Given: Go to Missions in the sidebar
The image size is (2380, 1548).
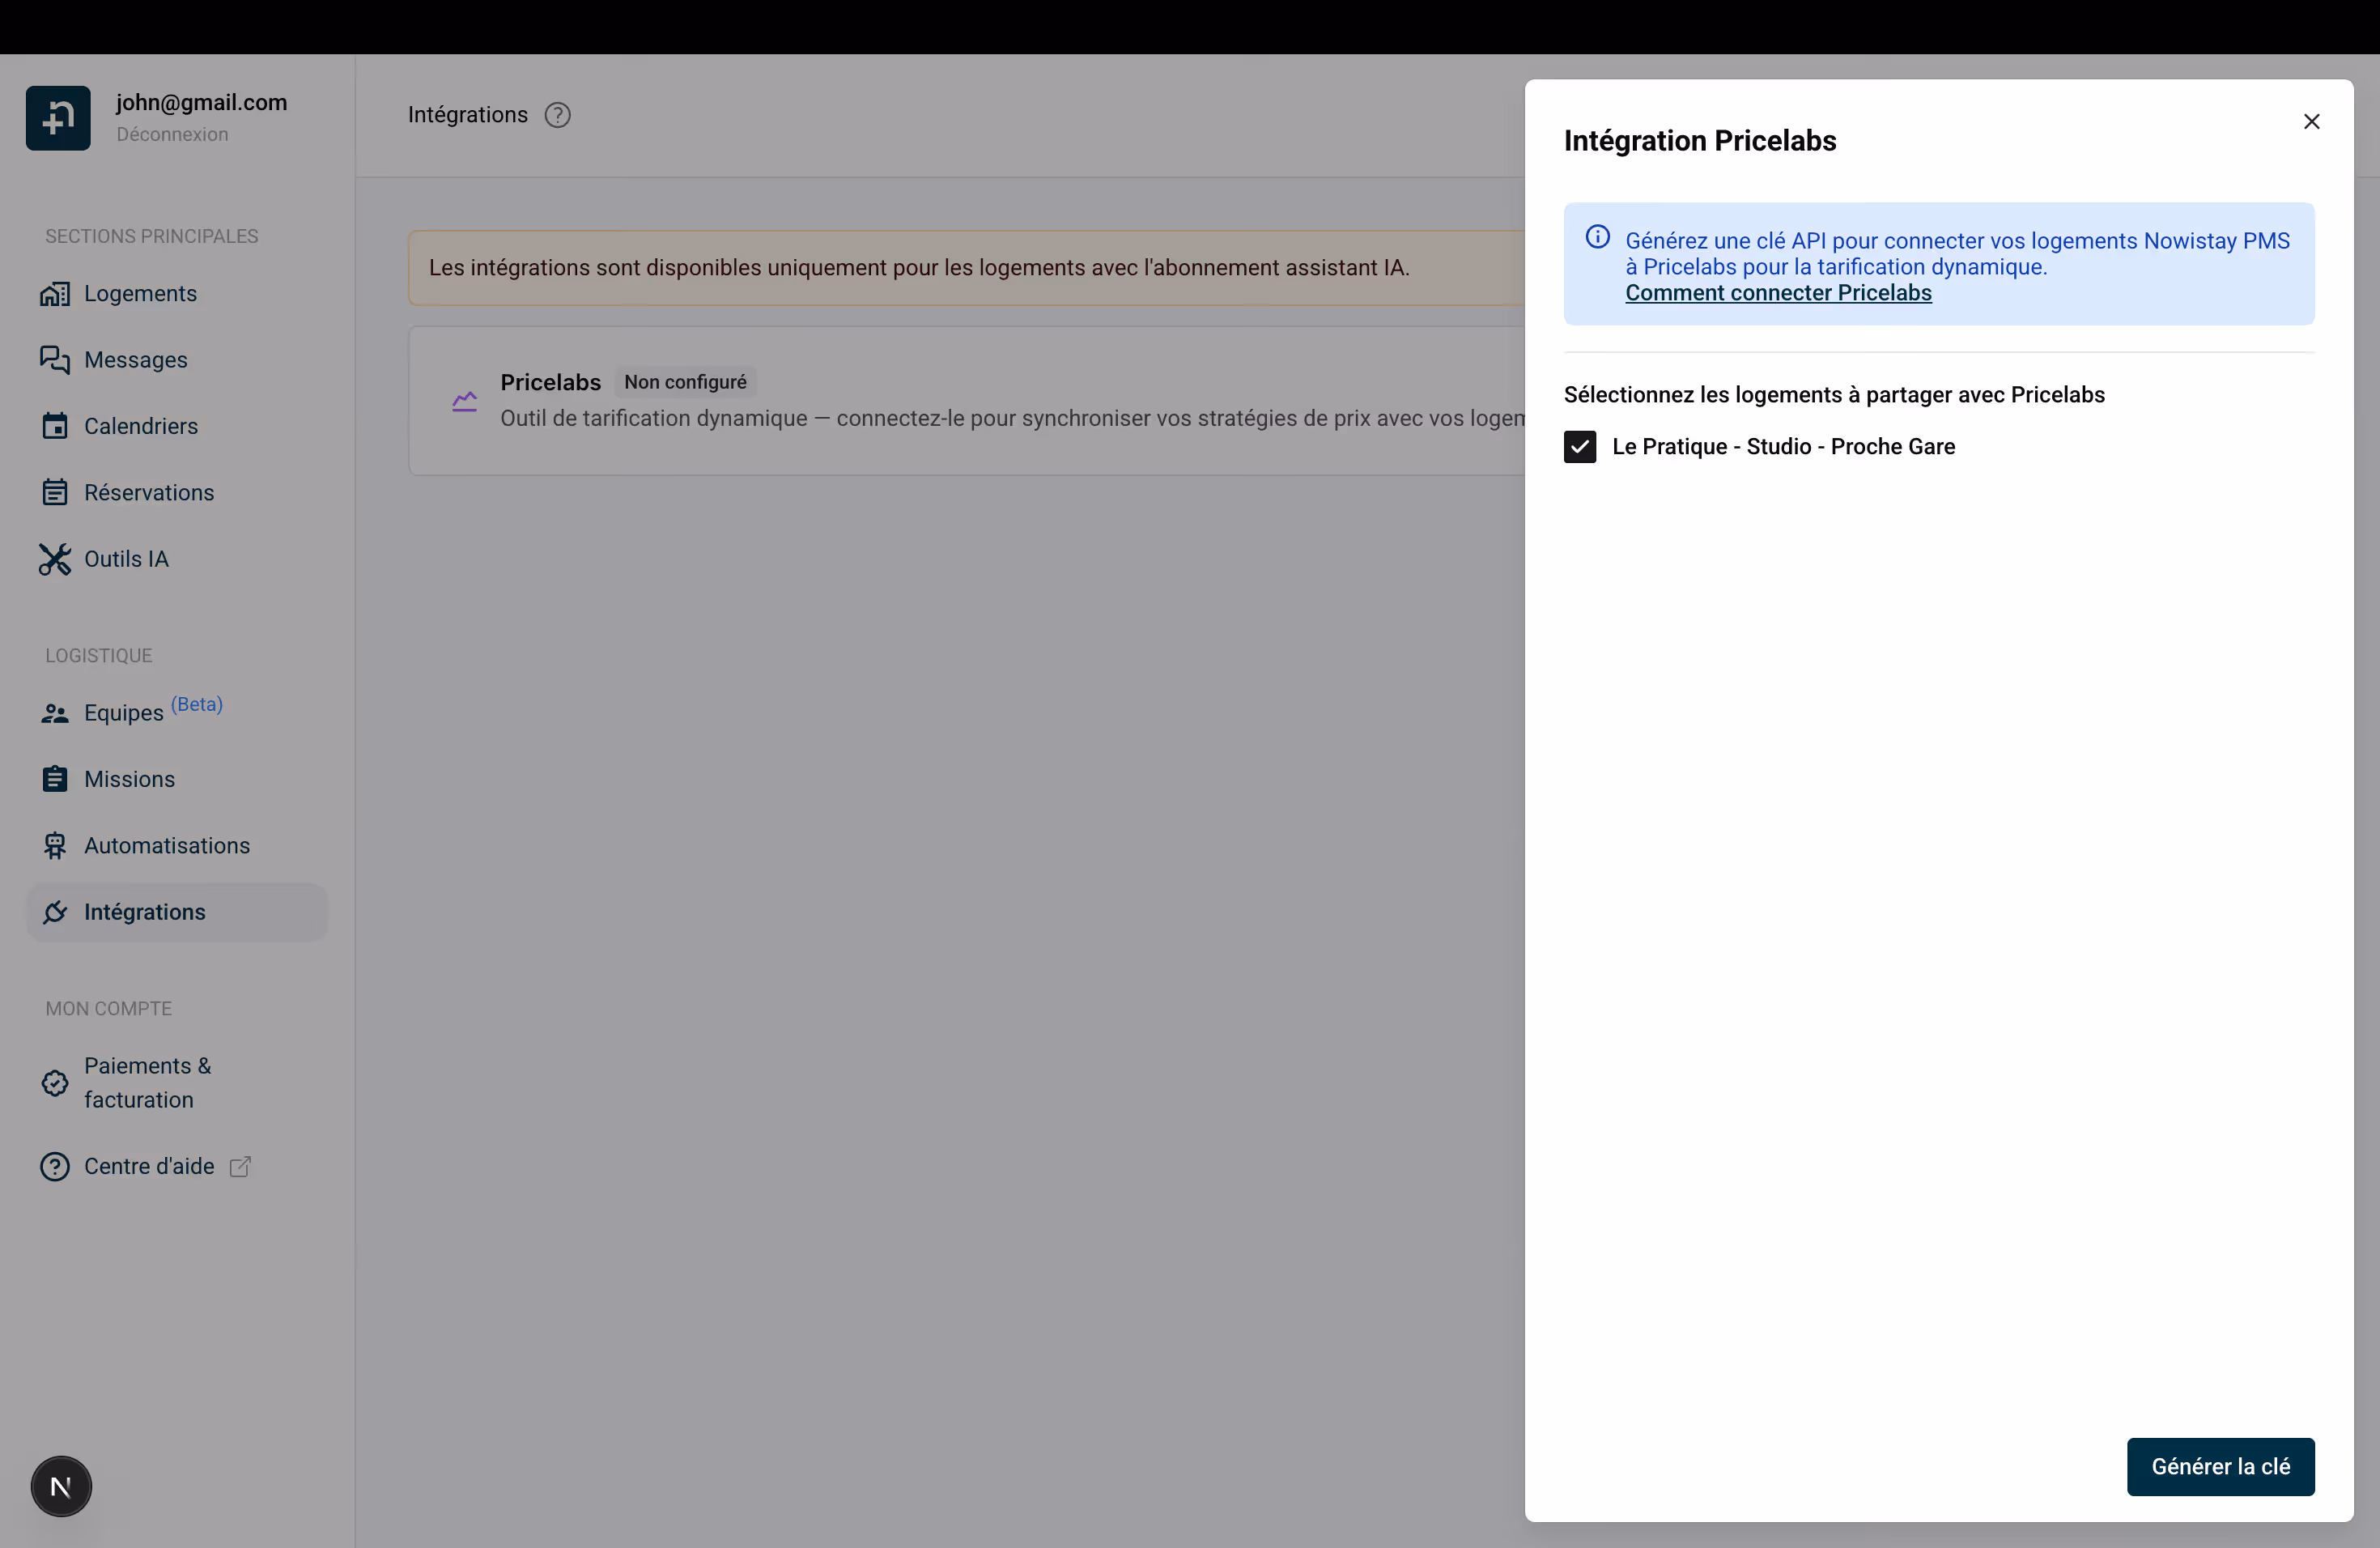Looking at the screenshot, I should coord(129,779).
